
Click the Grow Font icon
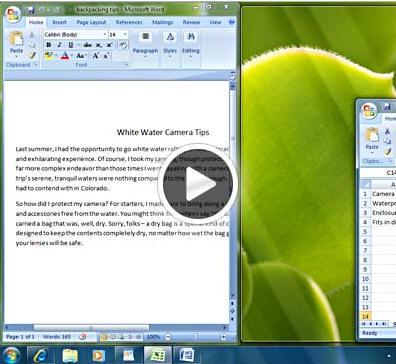(96, 56)
